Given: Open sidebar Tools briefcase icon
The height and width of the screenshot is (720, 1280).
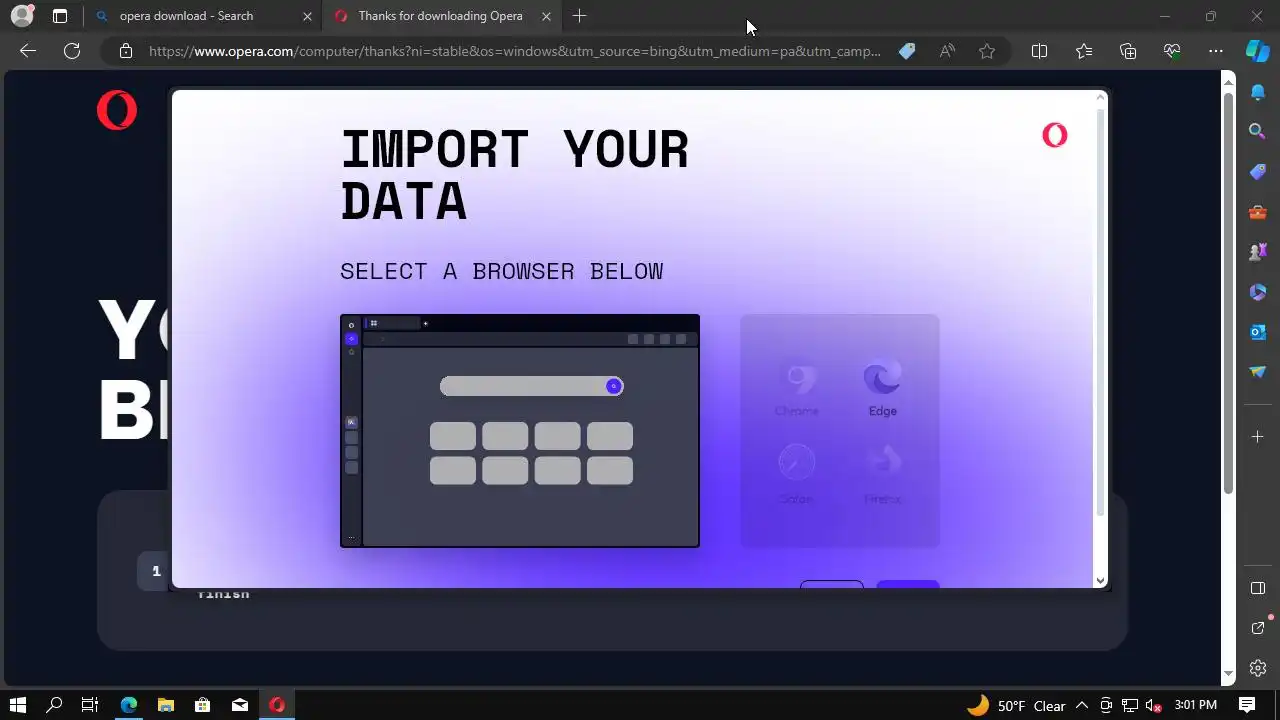Looking at the screenshot, I should 1258,212.
